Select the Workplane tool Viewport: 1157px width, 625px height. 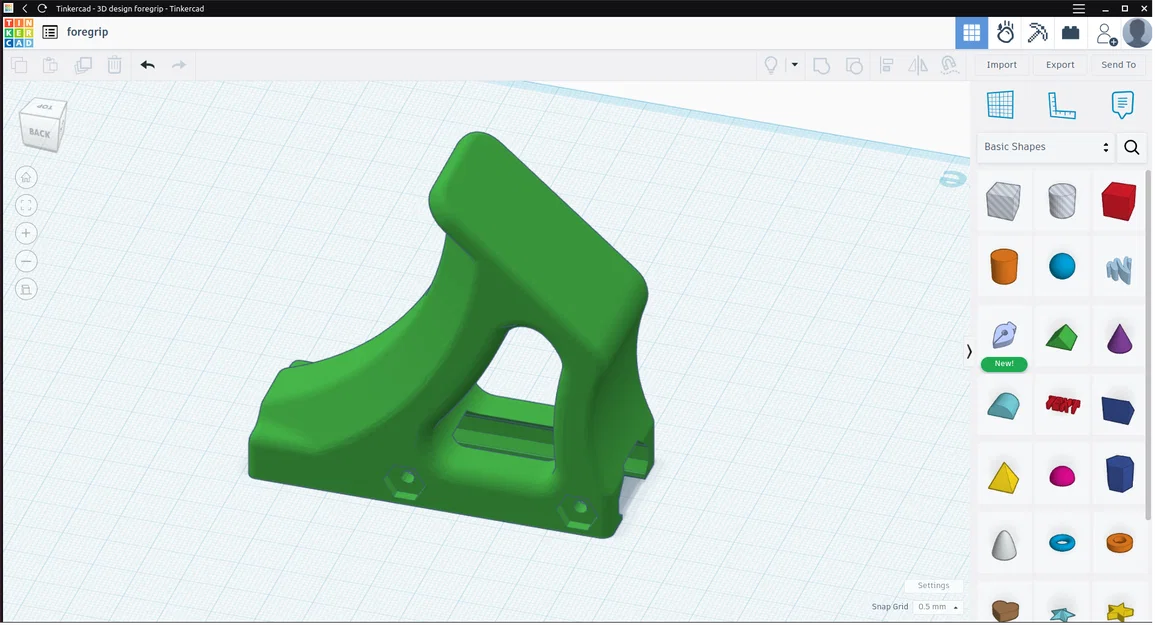pyautogui.click(x=1001, y=105)
